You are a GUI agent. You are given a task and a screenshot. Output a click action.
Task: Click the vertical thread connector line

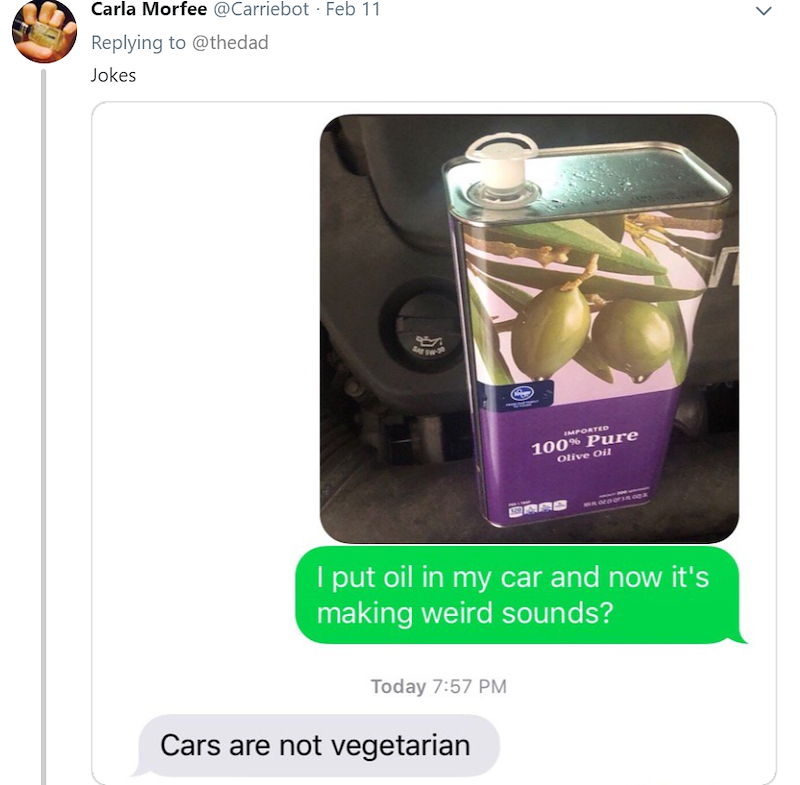coord(43,426)
